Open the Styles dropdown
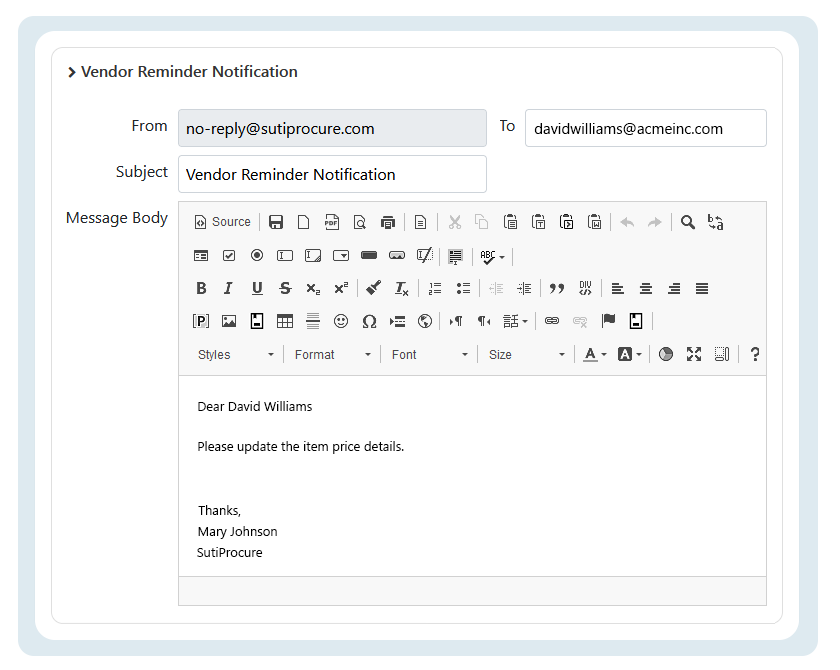 (235, 354)
